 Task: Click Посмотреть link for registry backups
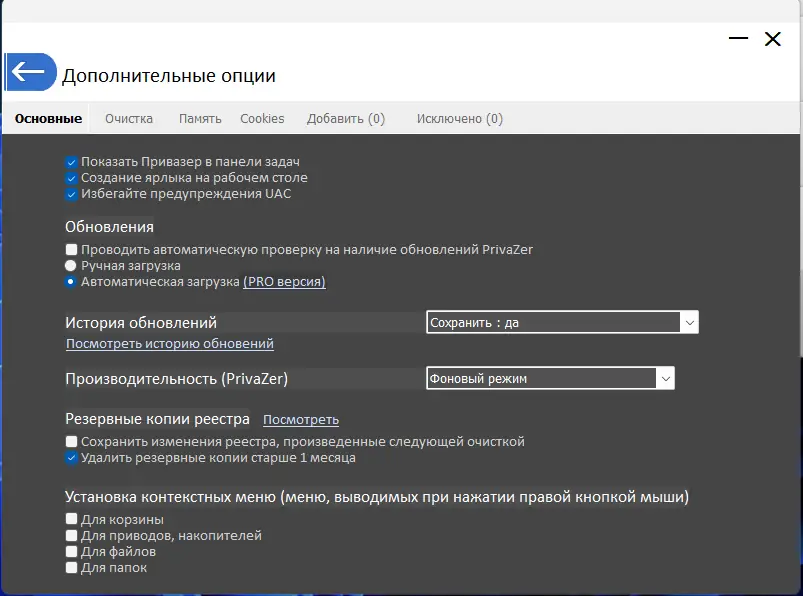coord(301,420)
